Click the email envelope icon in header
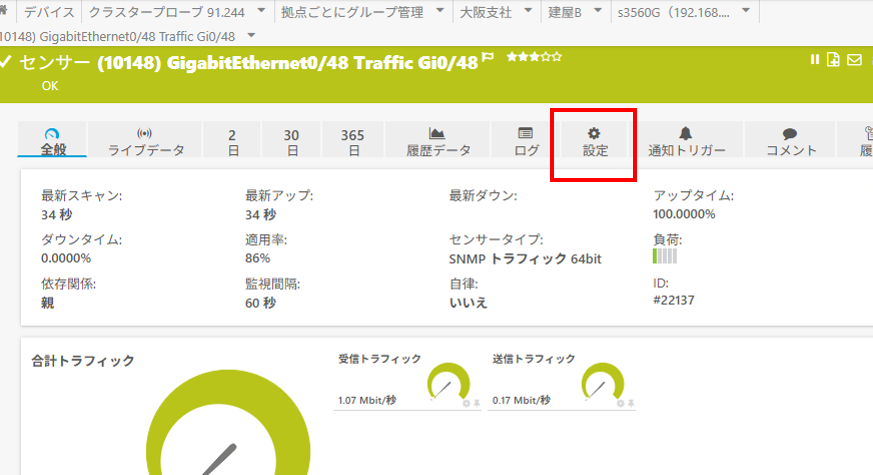 point(854,60)
